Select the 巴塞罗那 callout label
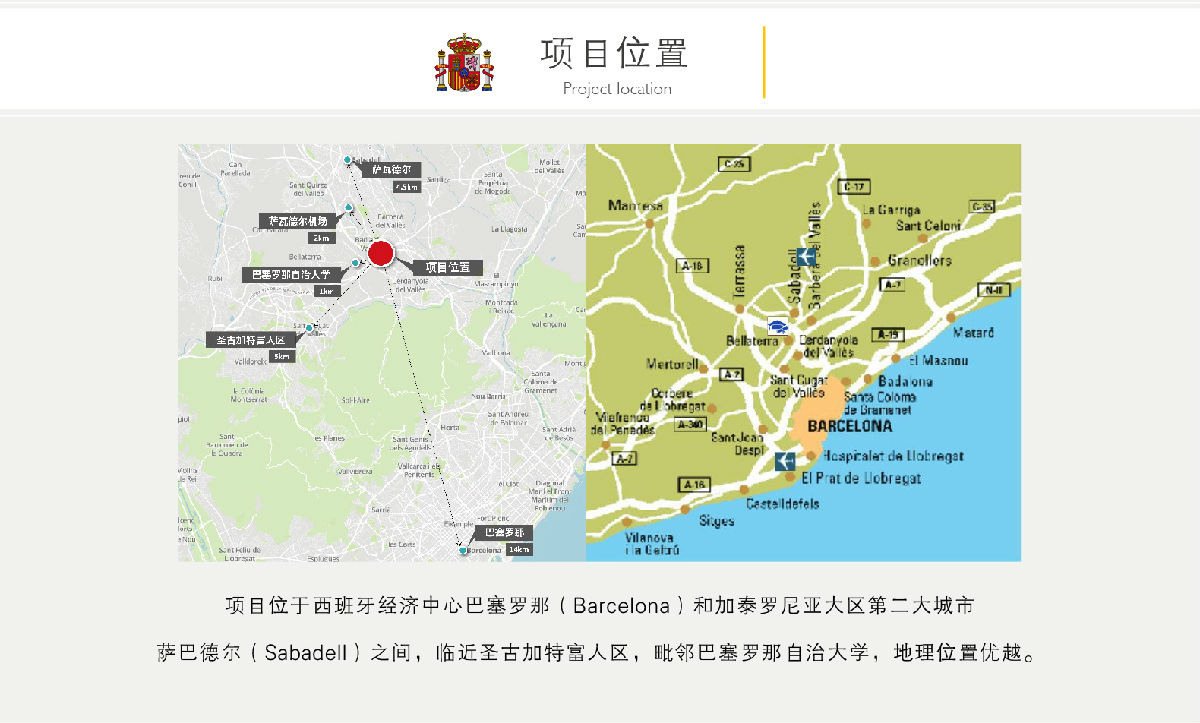The image size is (1200, 723). click(x=504, y=533)
